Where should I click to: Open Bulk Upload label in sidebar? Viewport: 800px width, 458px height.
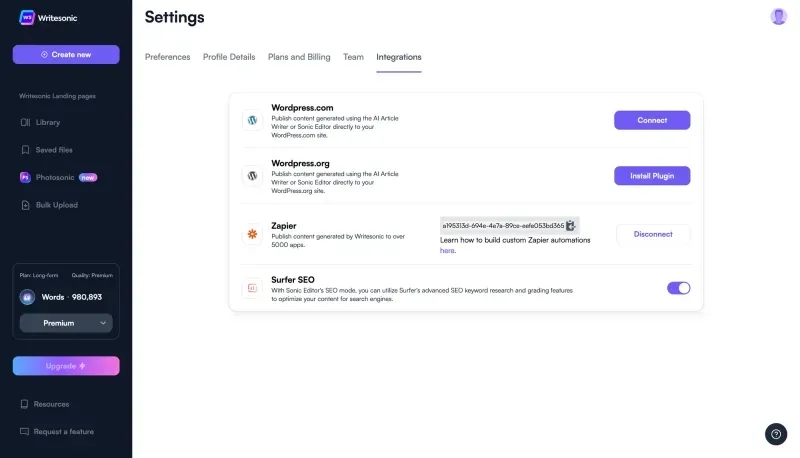(57, 205)
